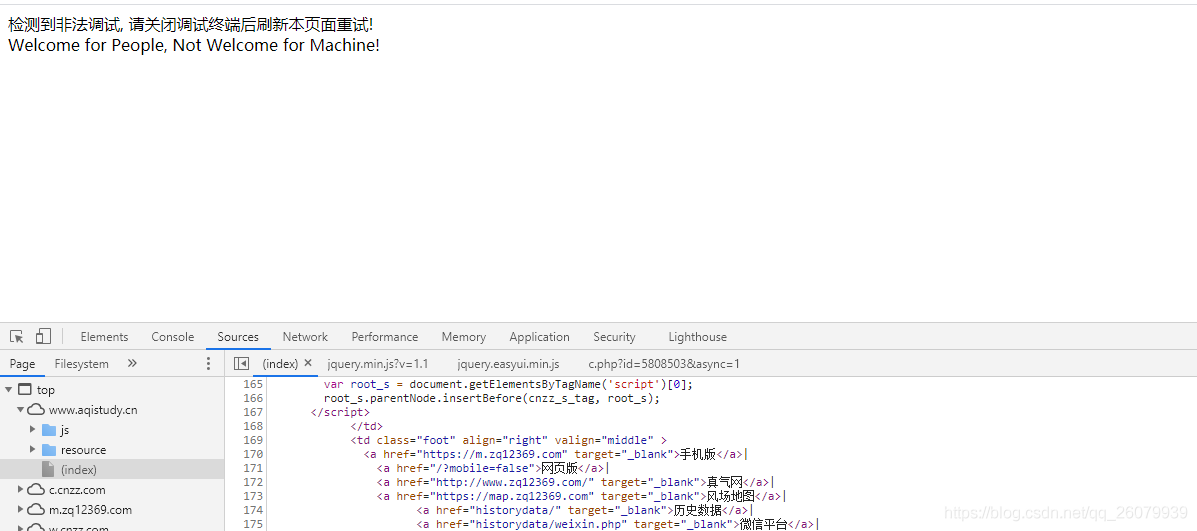Open the navigator three-dot menu
The height and width of the screenshot is (531, 1197).
point(208,363)
